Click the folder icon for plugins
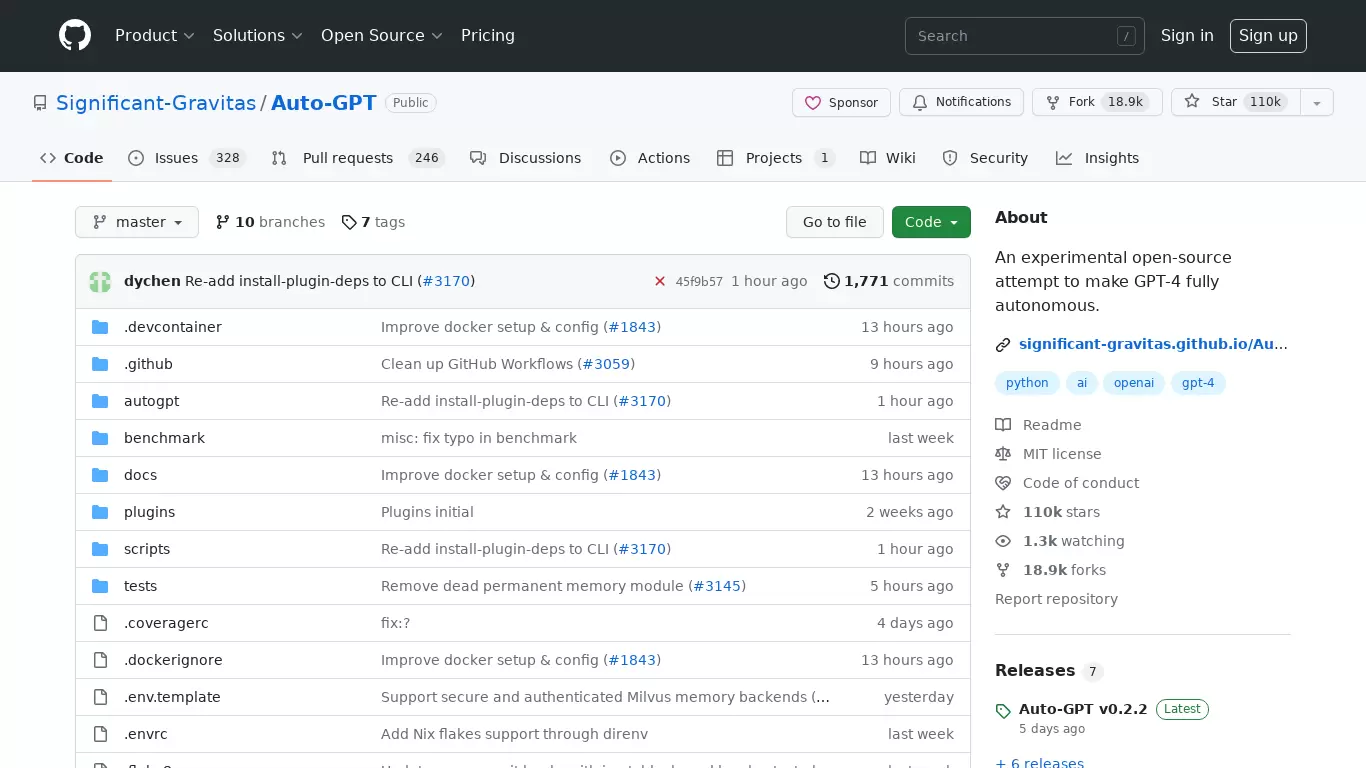Image resolution: width=1366 pixels, height=768 pixels. pyautogui.click(x=100, y=512)
